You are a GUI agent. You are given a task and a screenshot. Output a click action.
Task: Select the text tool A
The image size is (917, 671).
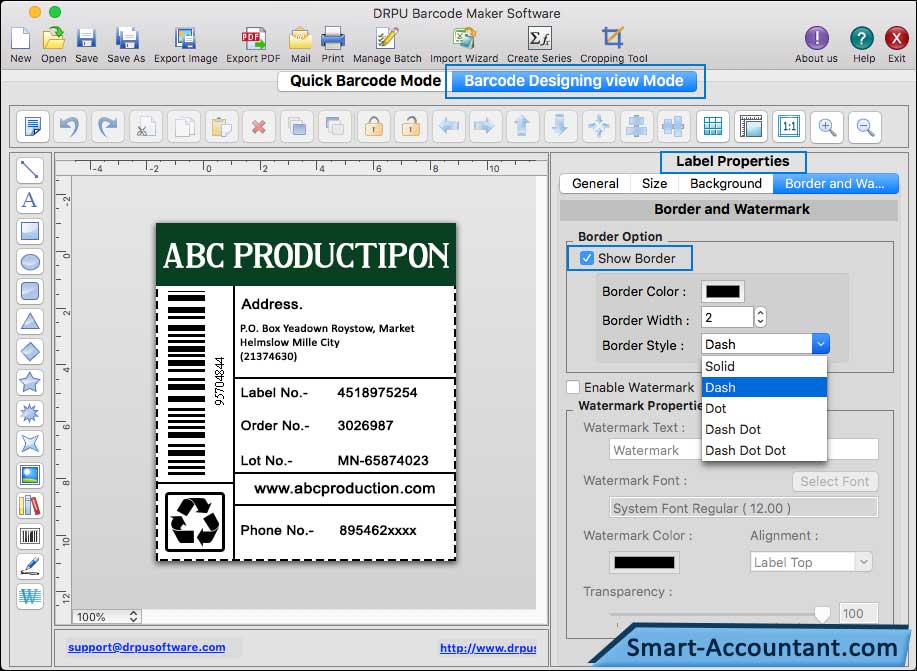pyautogui.click(x=30, y=200)
